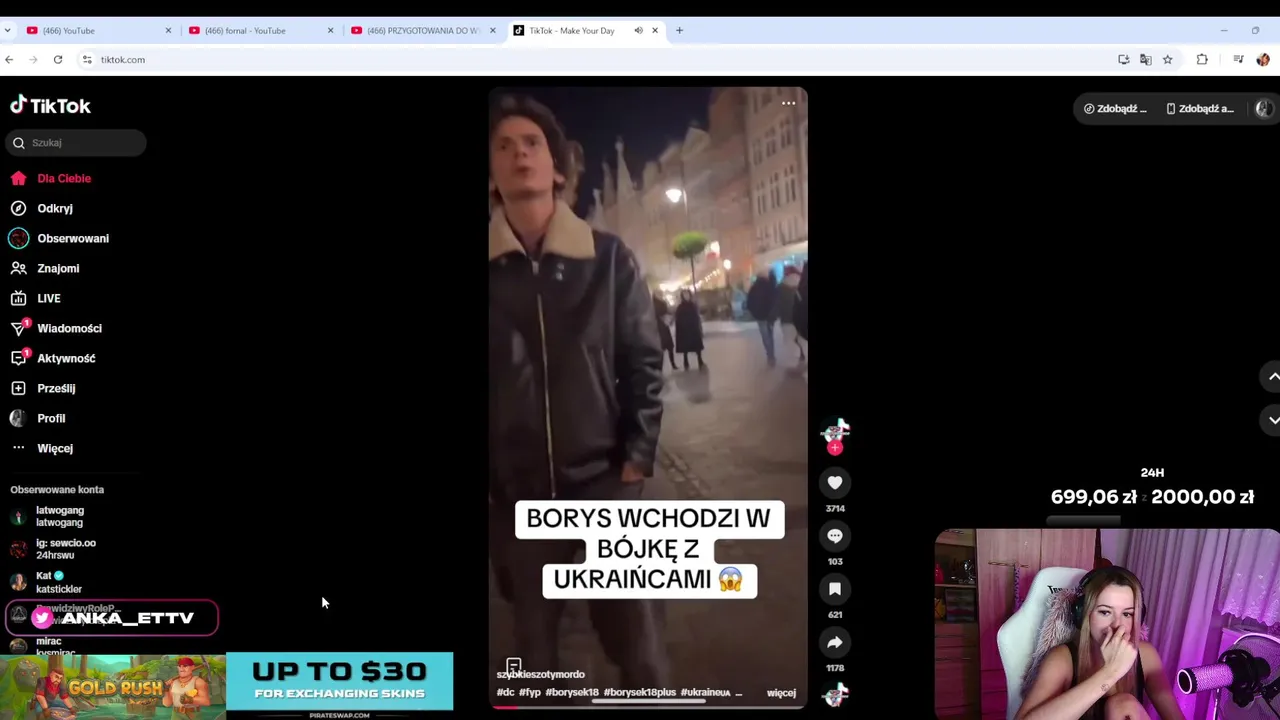Click the #fyp hashtag

coord(530,693)
